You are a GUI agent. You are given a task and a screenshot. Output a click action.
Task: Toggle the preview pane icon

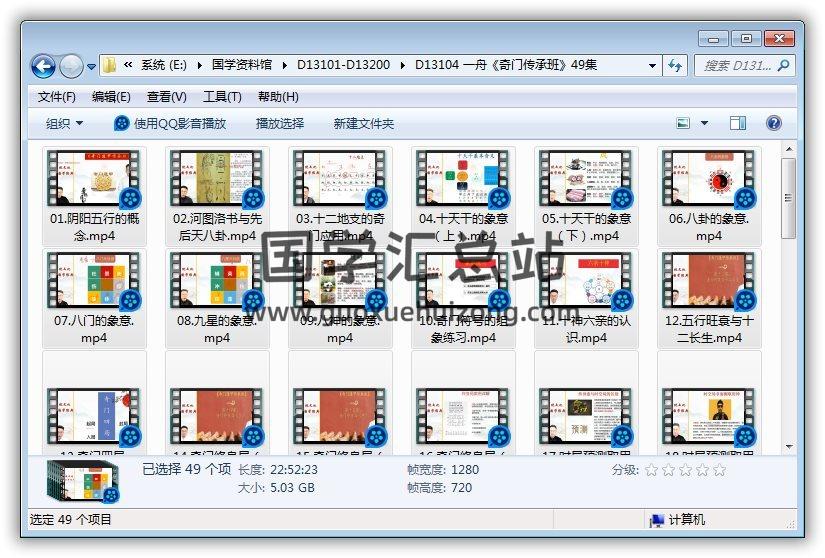(x=738, y=124)
